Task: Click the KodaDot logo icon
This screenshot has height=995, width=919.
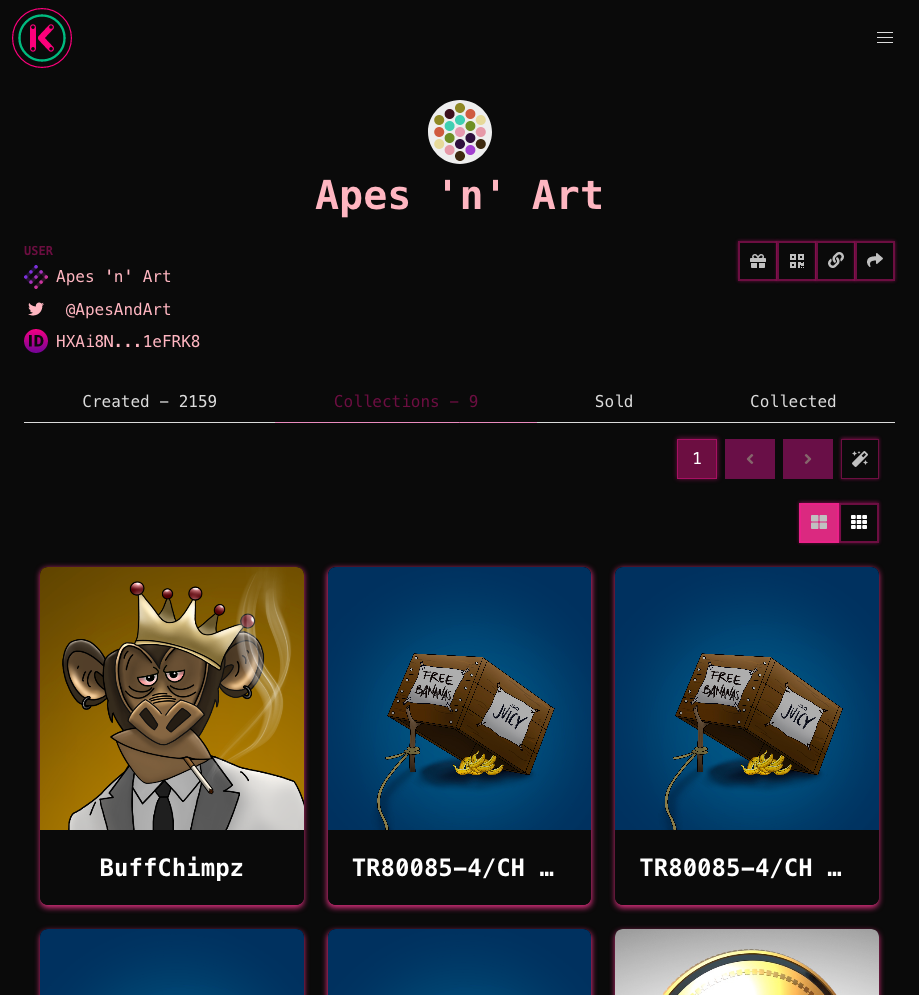Action: pyautogui.click(x=42, y=38)
